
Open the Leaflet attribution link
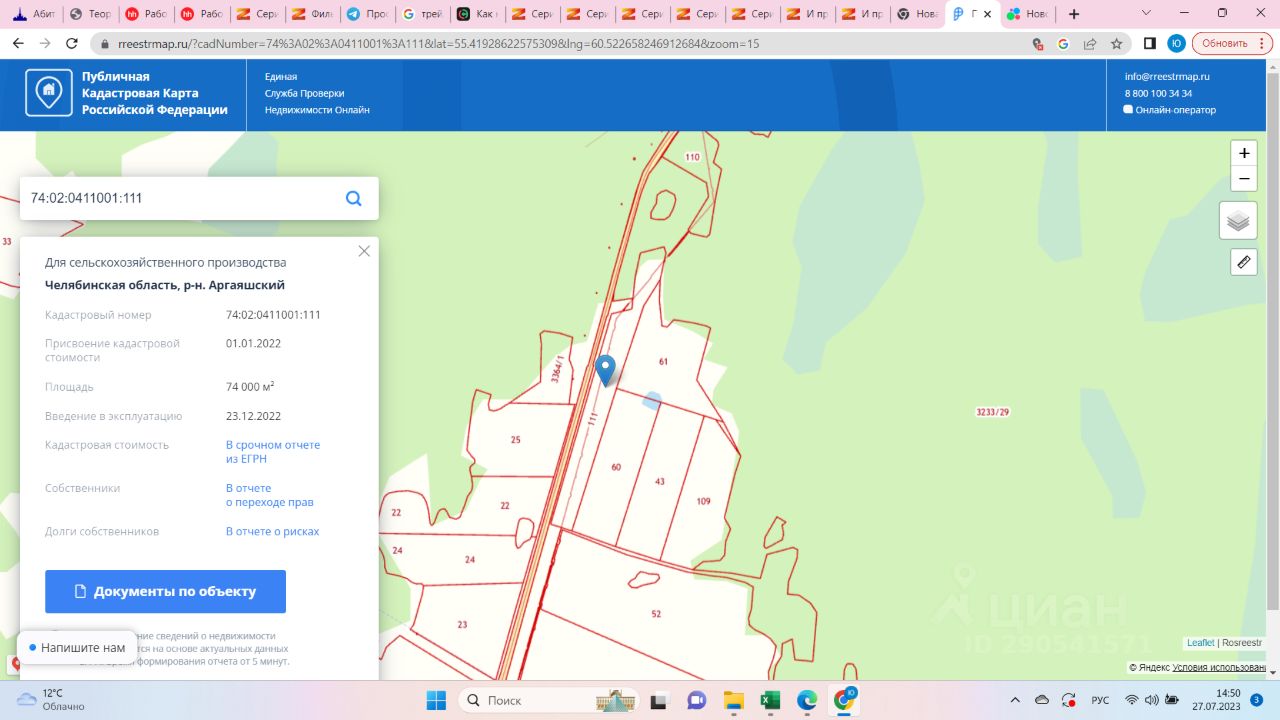coord(1200,643)
